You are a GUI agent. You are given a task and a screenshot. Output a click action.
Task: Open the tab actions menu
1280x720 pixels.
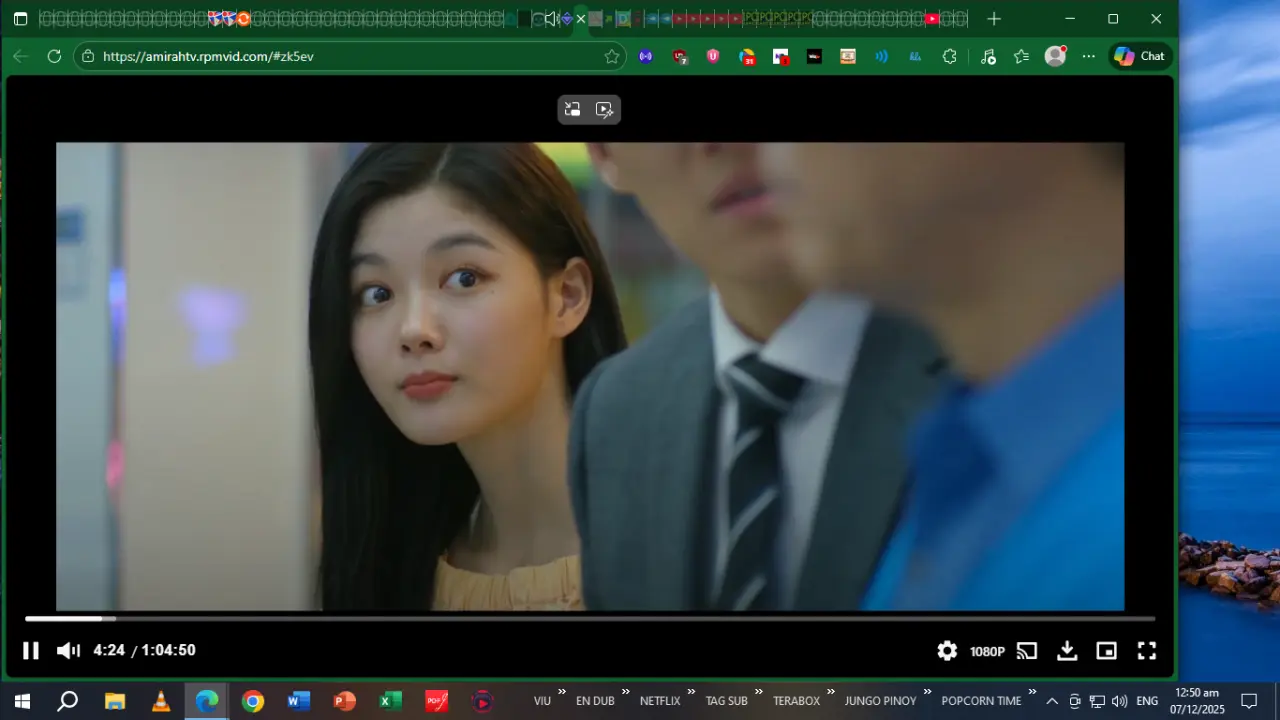20,19
